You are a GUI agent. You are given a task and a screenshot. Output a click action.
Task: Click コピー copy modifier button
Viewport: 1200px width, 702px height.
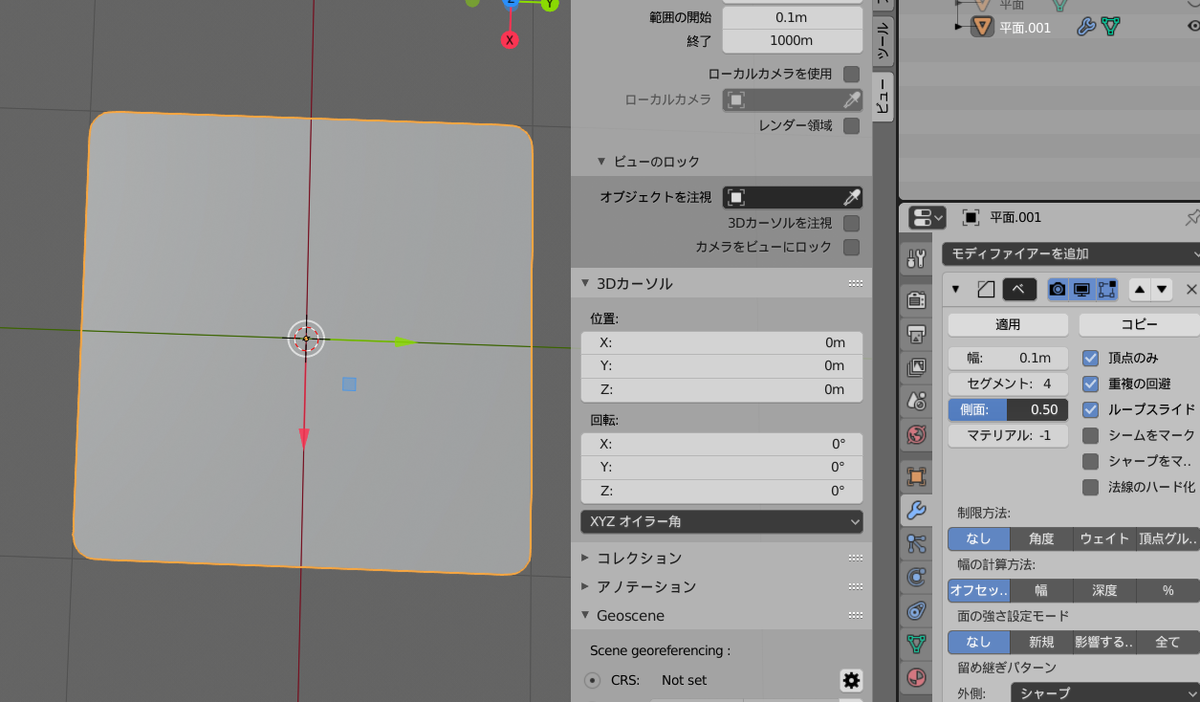(x=1139, y=325)
